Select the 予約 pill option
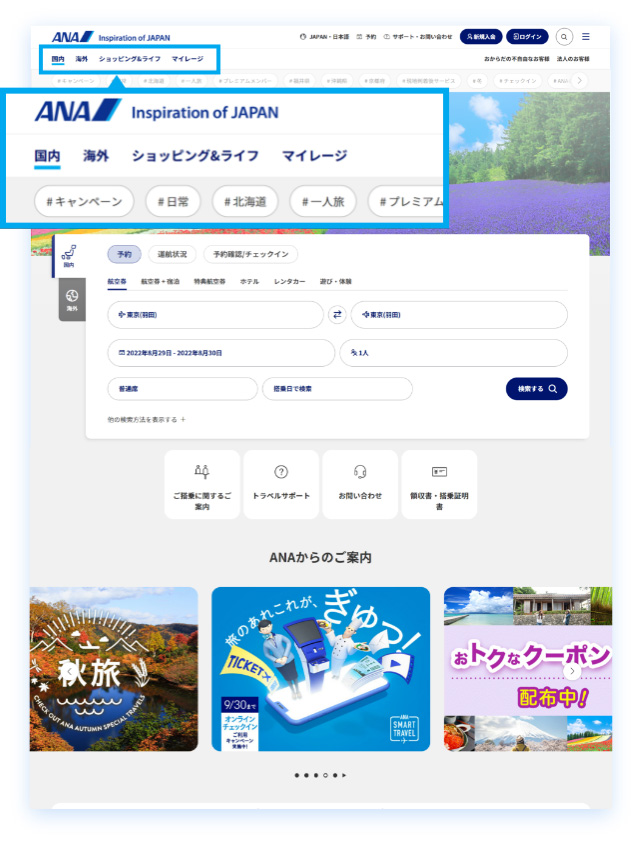The height and width of the screenshot is (844, 640). [x=125, y=254]
